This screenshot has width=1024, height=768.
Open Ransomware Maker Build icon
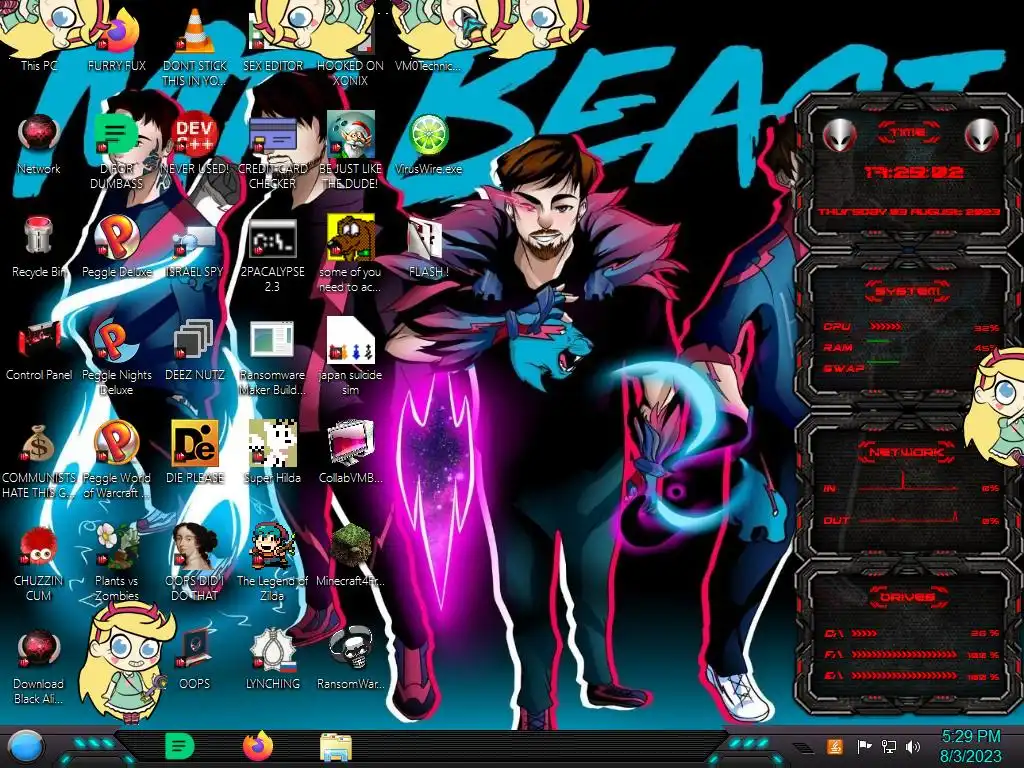click(x=272, y=358)
